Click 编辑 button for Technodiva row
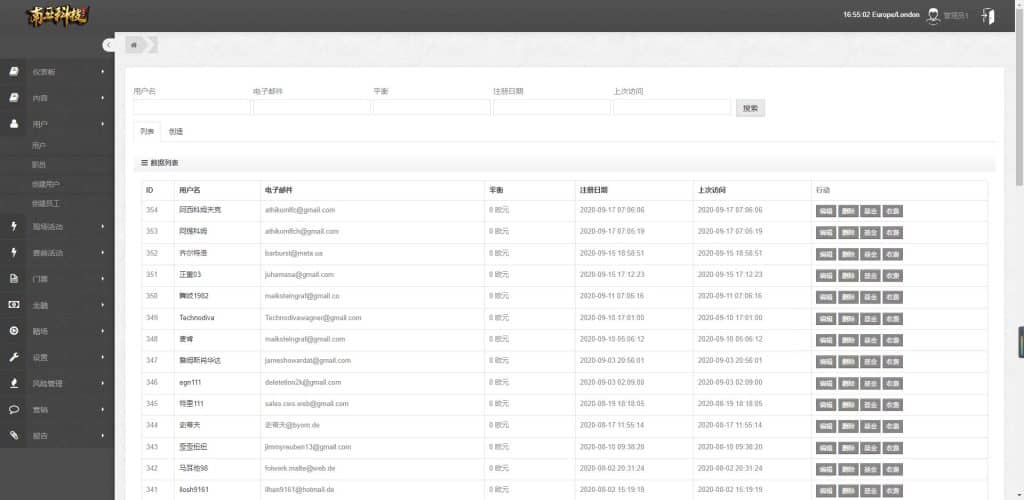1024x500 pixels. (825, 319)
